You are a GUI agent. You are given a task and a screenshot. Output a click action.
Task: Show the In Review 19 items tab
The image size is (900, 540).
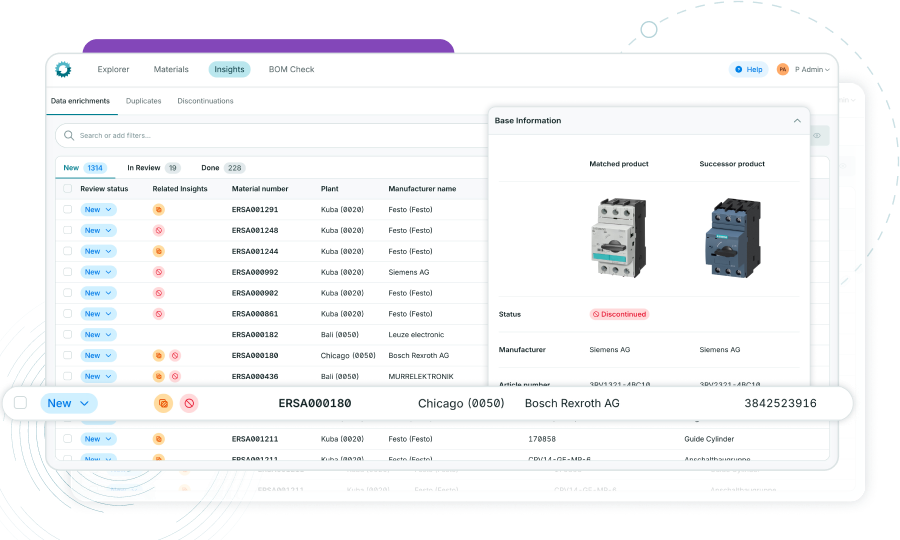[153, 168]
